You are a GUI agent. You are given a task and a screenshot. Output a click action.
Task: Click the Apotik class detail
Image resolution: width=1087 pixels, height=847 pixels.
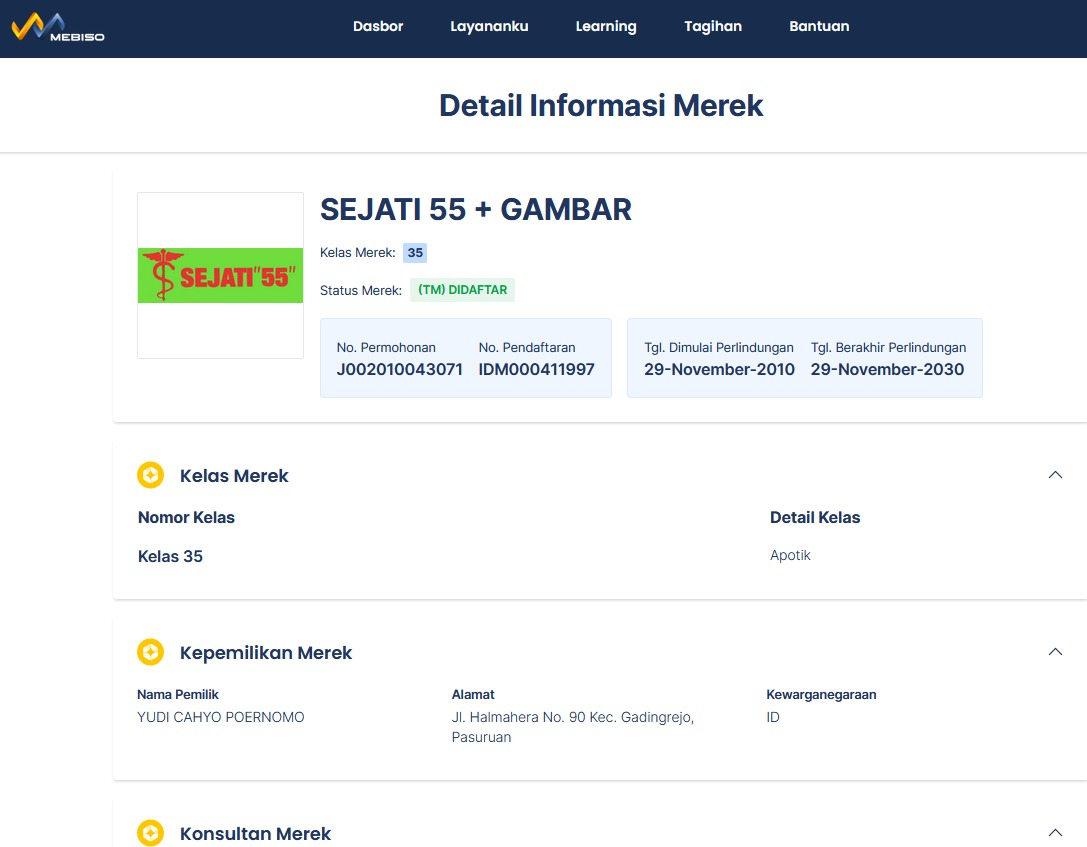(790, 555)
